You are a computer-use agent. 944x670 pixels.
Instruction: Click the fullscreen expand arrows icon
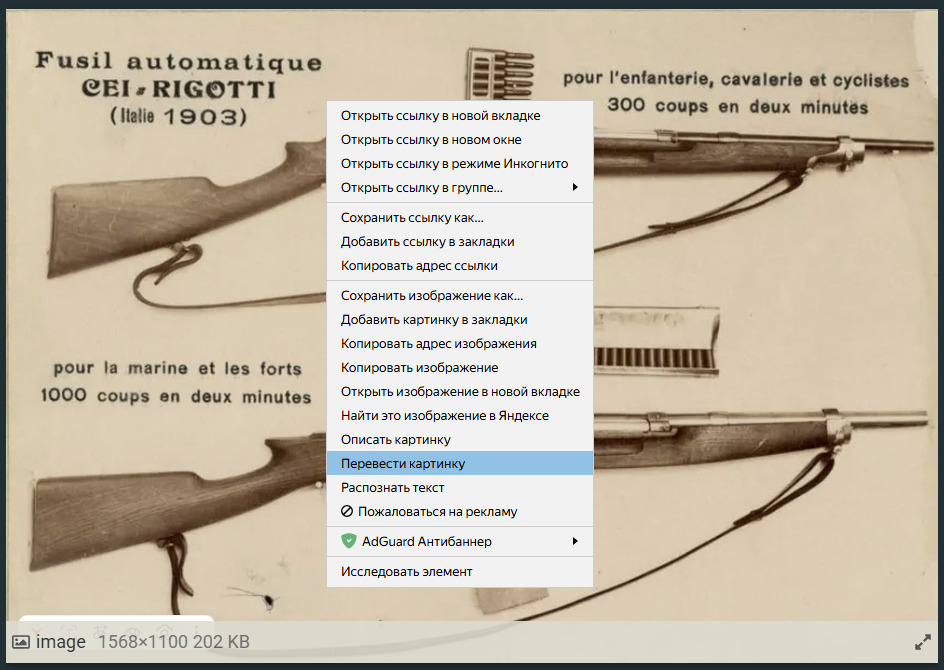tap(923, 642)
